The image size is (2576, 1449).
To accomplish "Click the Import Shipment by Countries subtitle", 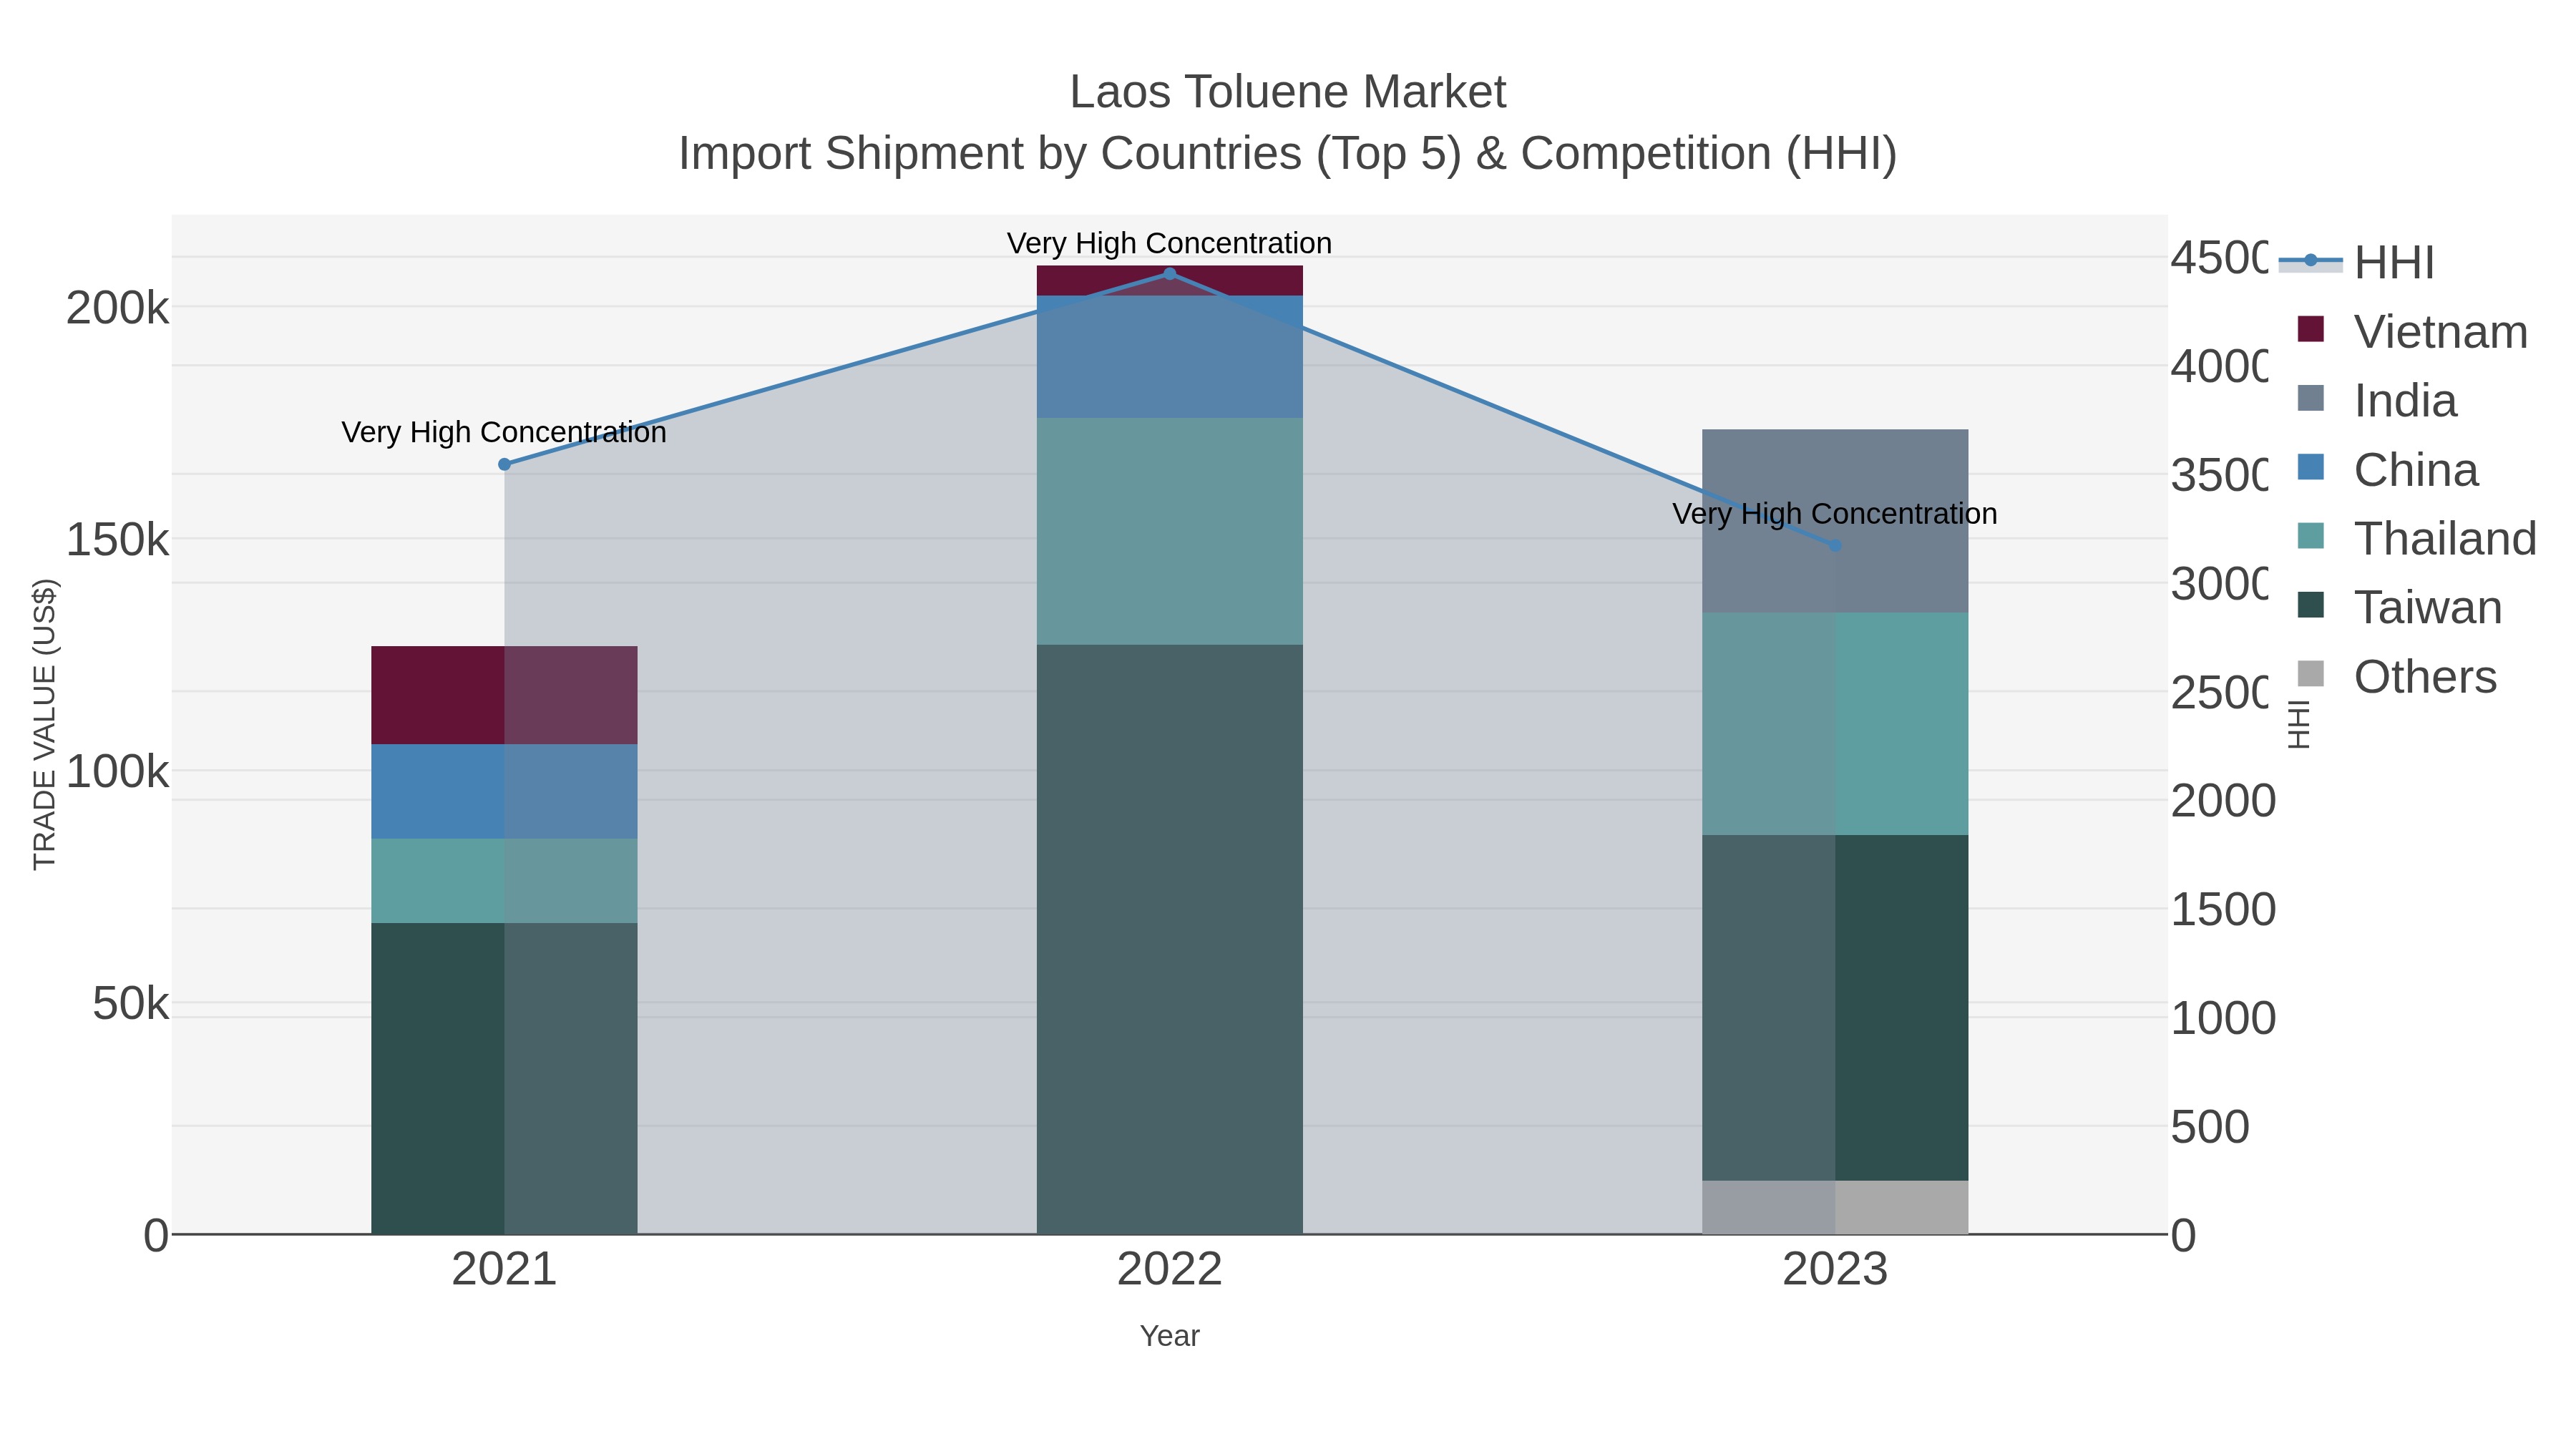I will point(1288,154).
